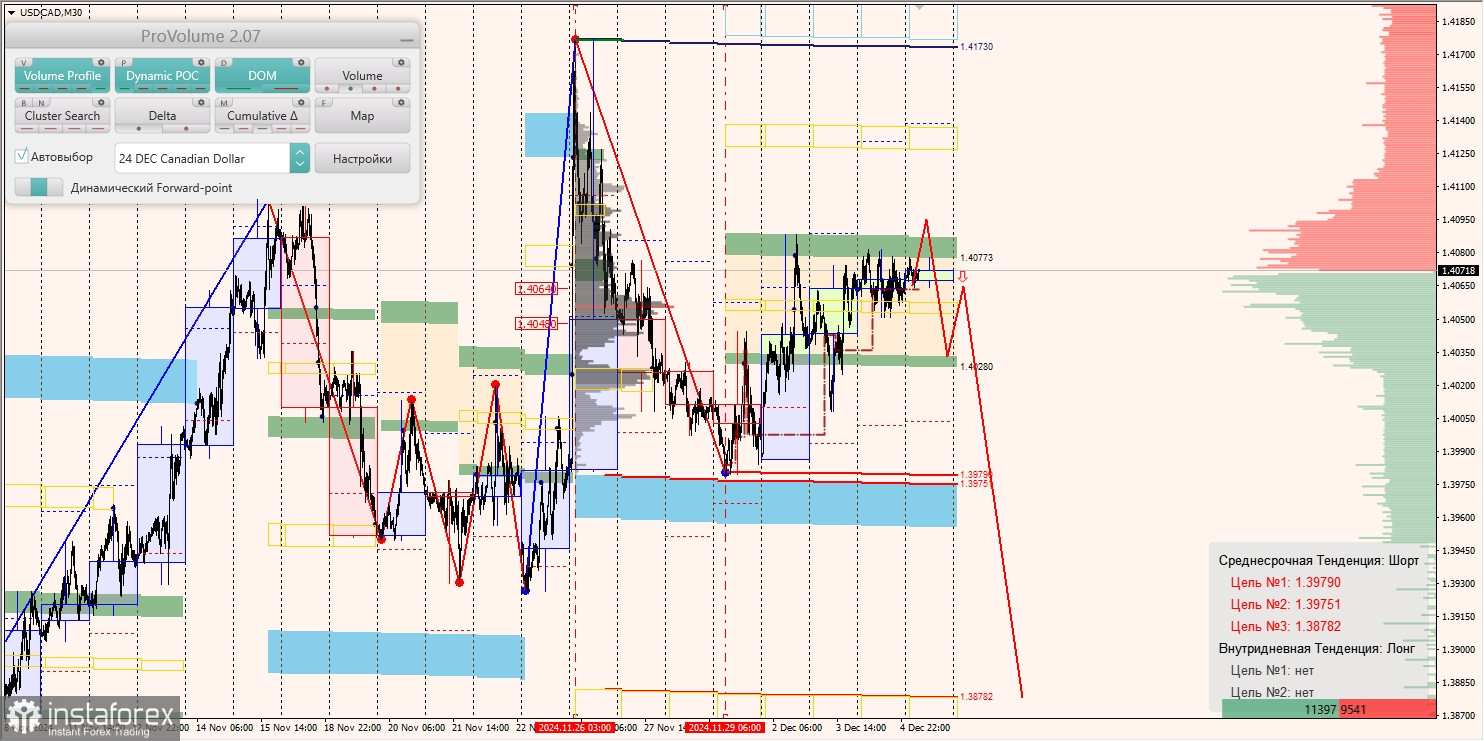The height and width of the screenshot is (741, 1484).
Task: Click the B hotkey tag on Cluster Search
Action: [24, 103]
